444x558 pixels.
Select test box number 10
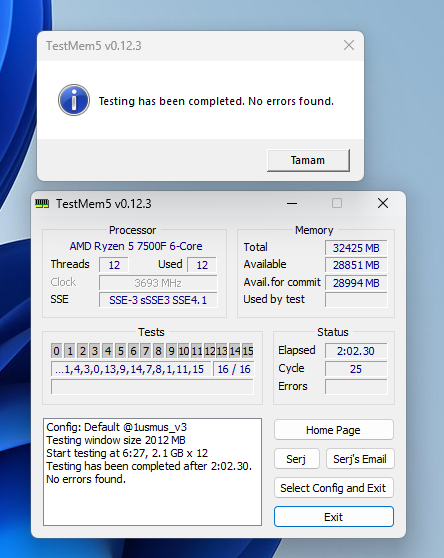point(184,351)
